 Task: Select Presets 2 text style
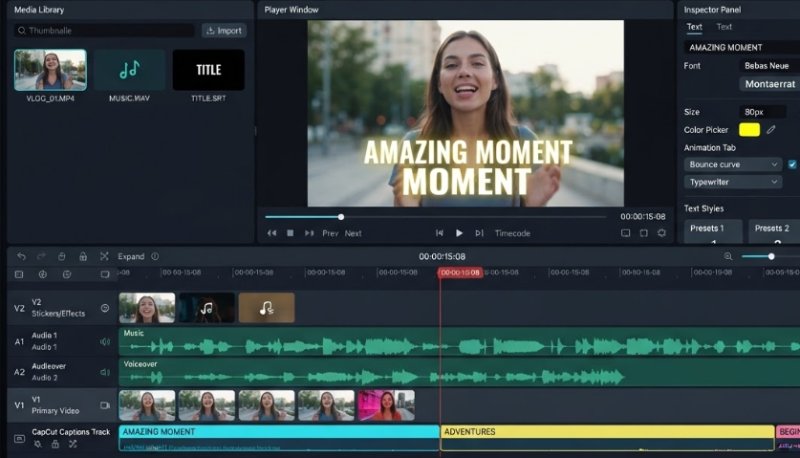pyautogui.click(x=774, y=232)
